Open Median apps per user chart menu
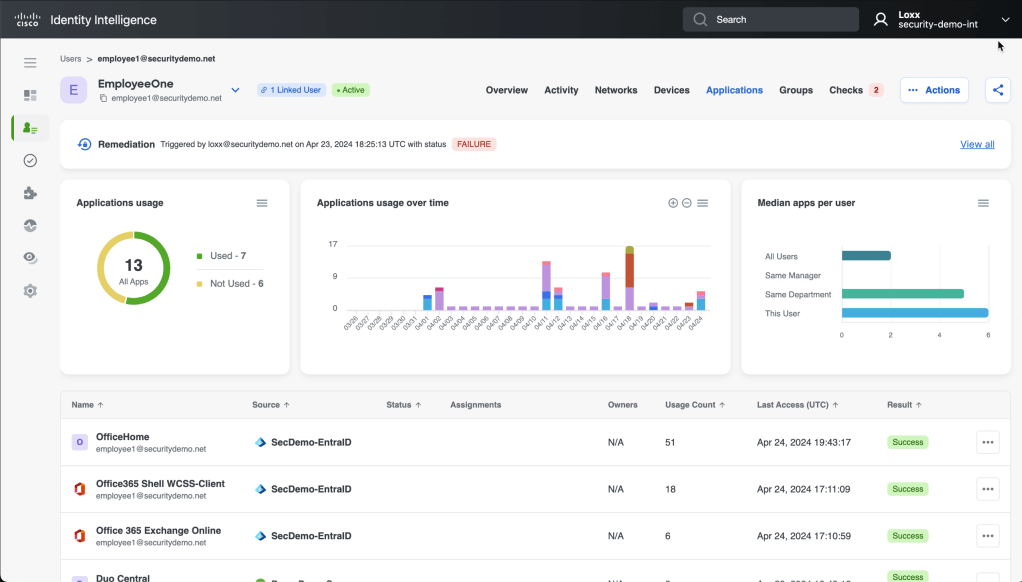1022x582 pixels. coord(983,203)
